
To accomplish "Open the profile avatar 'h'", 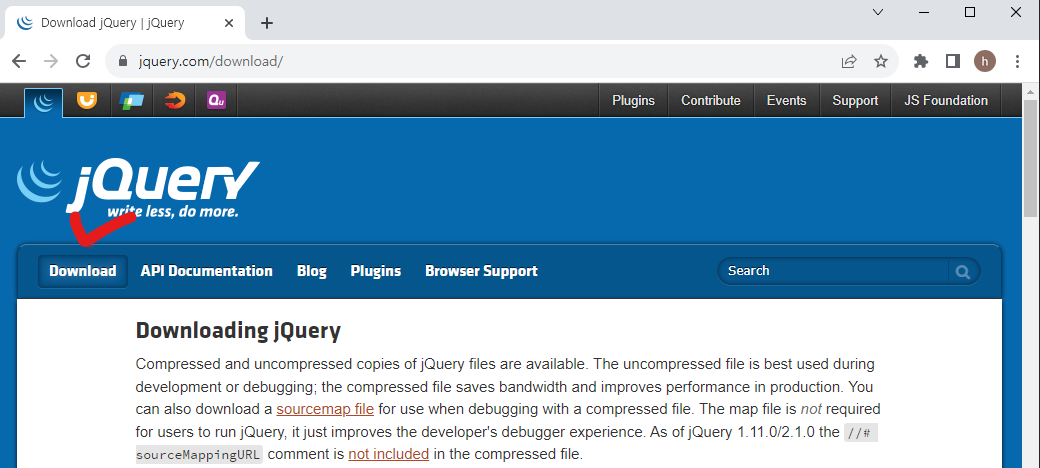I will point(985,62).
